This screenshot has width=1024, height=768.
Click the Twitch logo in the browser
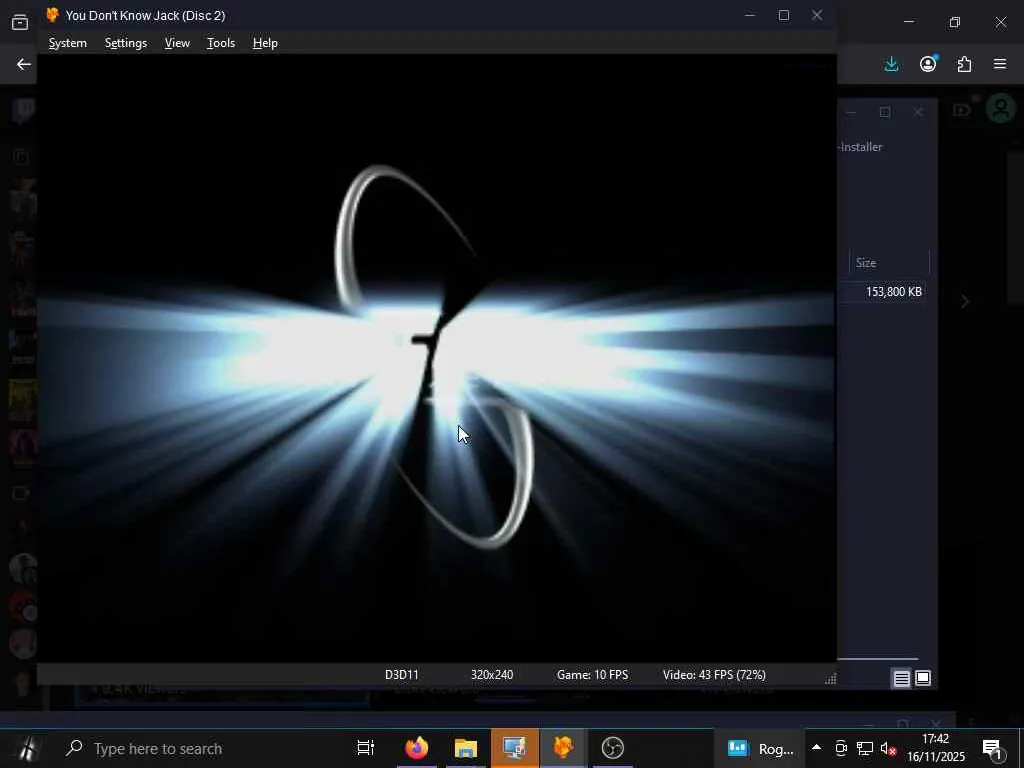(23, 110)
